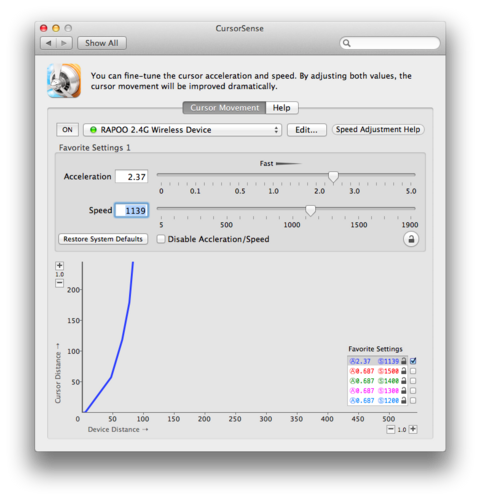This screenshot has width=480, height=500.
Task: Zoom in horizontal graph axis plus button
Action: click(413, 429)
